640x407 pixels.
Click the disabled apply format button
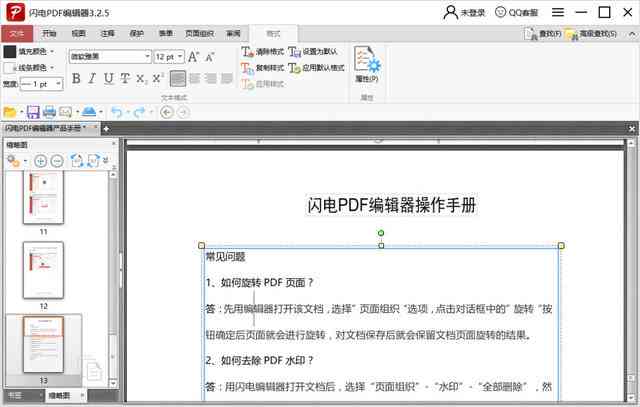click(263, 84)
